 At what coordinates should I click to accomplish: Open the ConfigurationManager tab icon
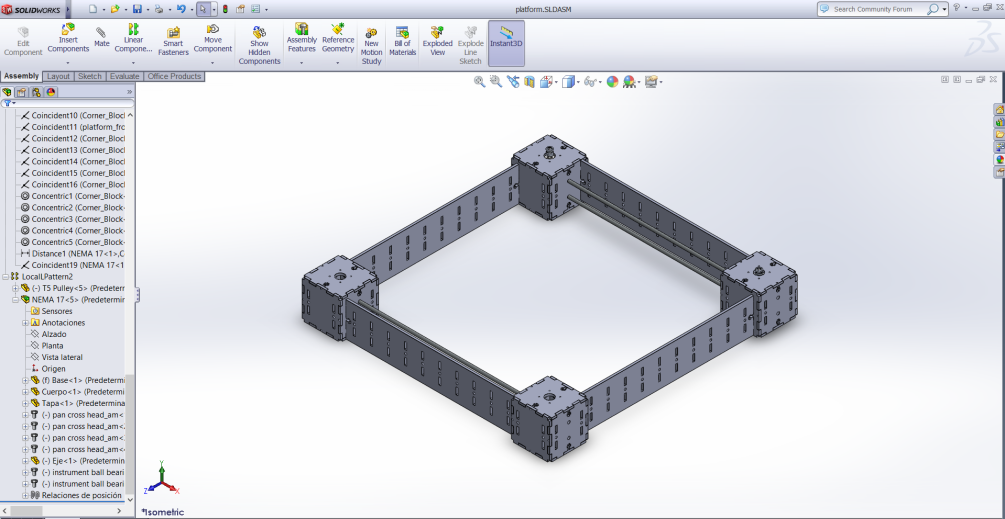36,92
